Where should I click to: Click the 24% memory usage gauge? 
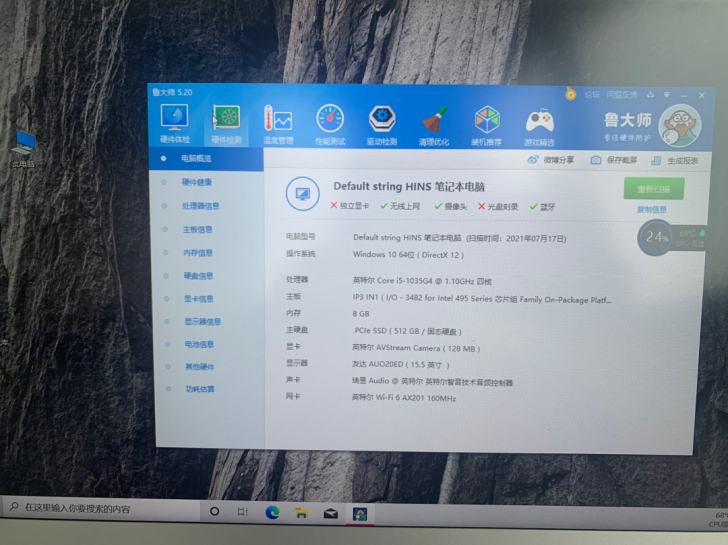click(656, 237)
